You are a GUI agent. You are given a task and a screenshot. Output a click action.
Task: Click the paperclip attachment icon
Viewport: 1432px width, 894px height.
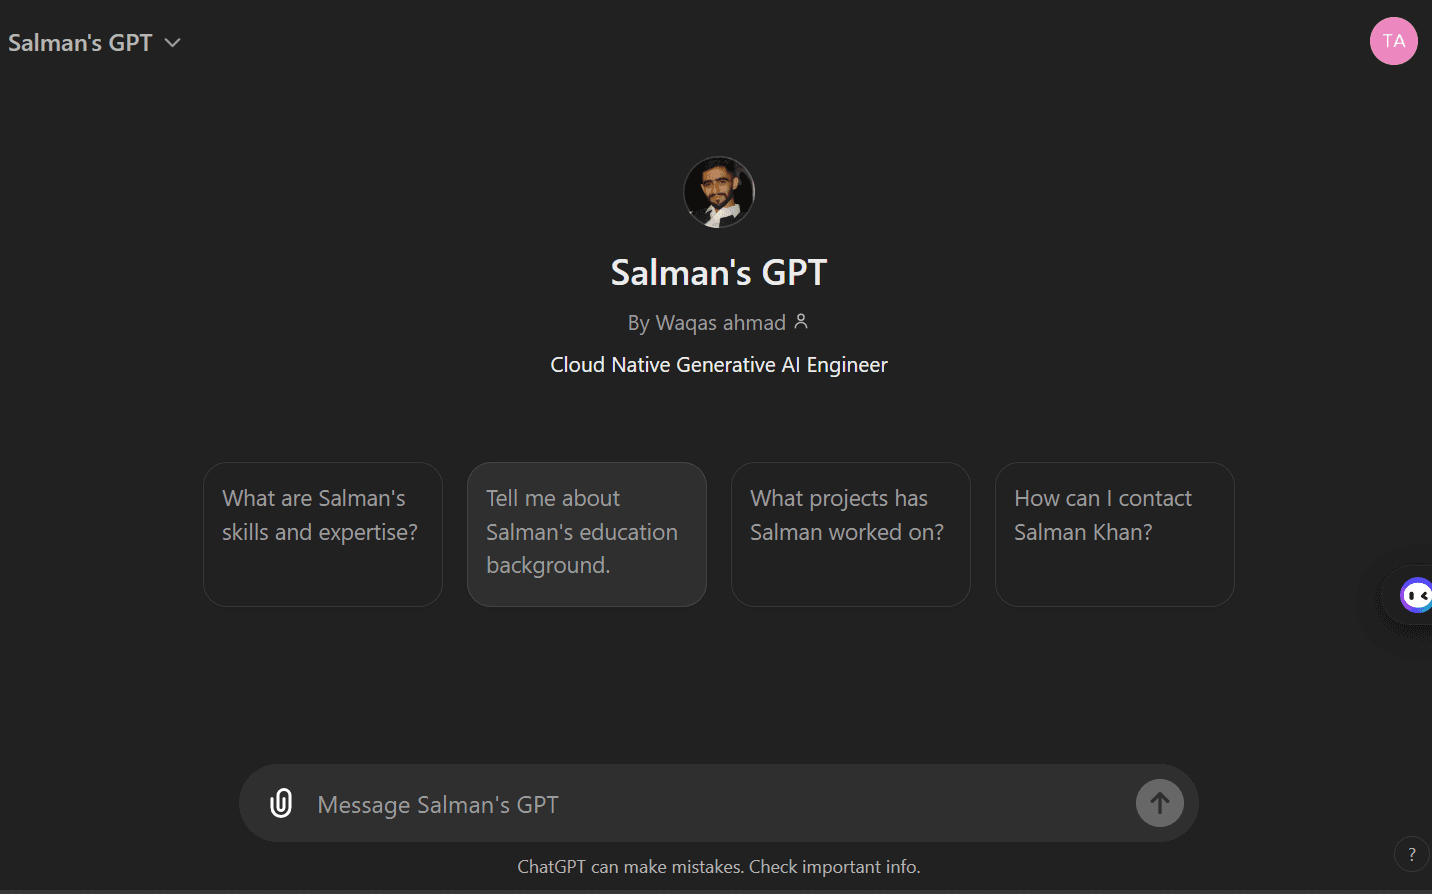tap(281, 802)
